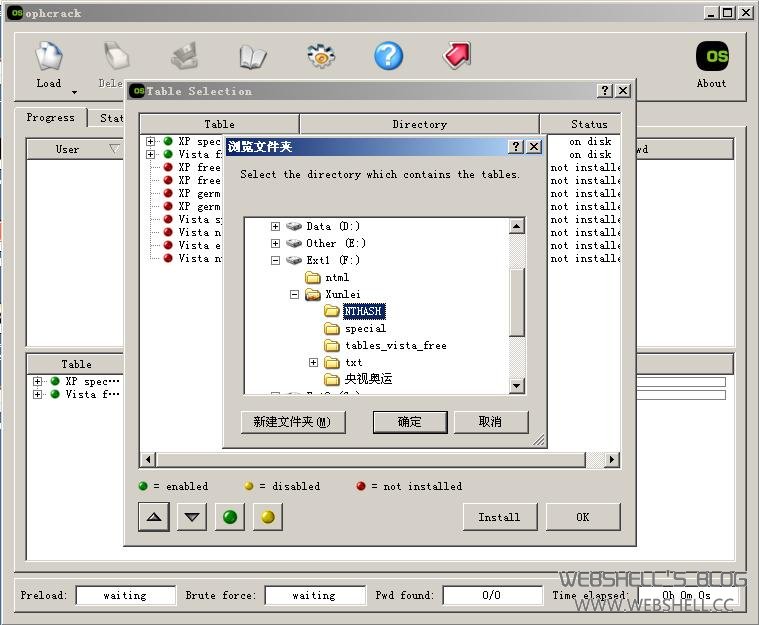Open the Load dropdown arrow
759x625 pixels.
pyautogui.click(x=74, y=92)
